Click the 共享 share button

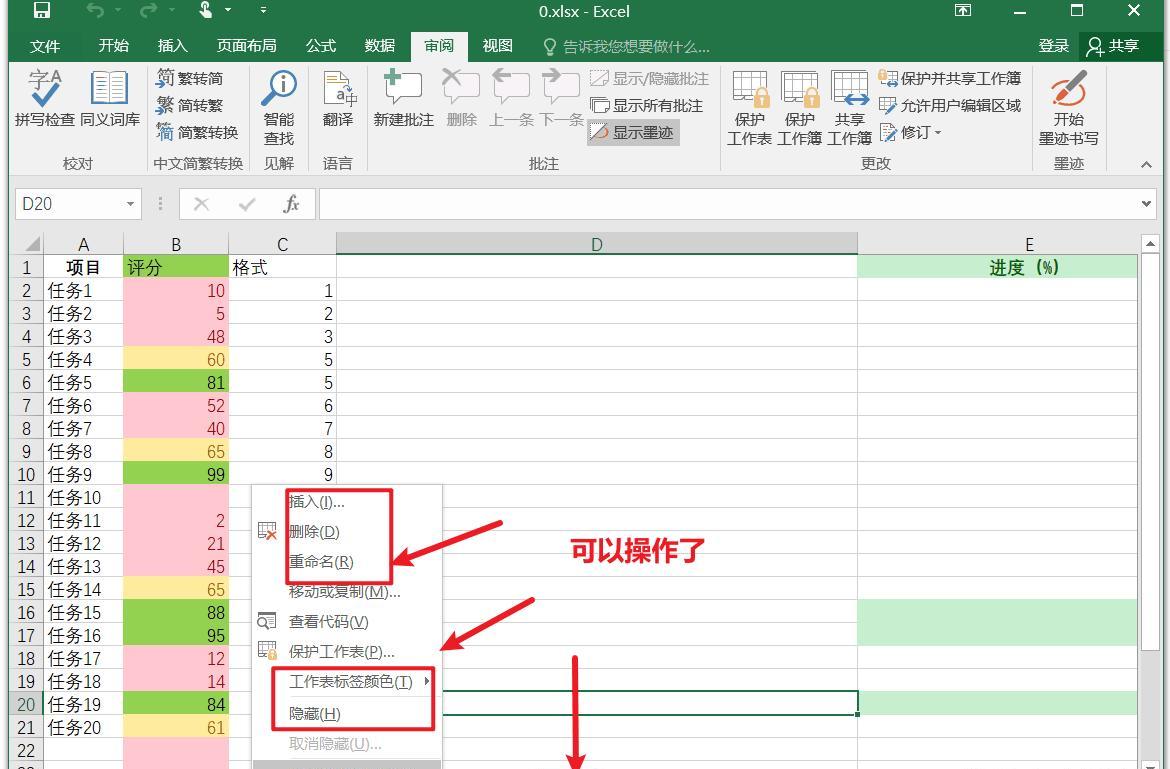[1113, 46]
